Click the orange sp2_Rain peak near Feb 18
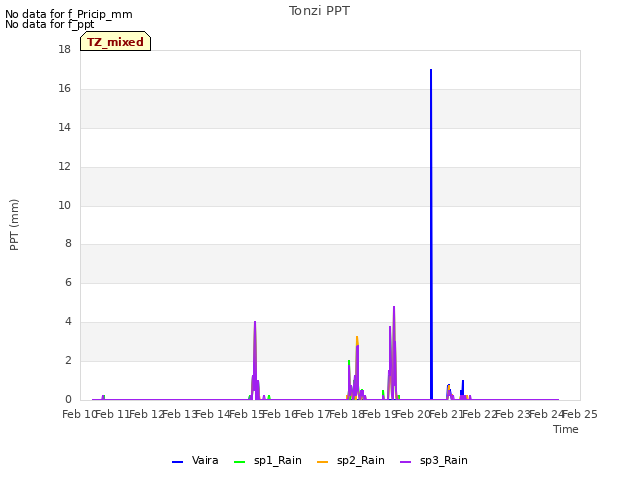The height and width of the screenshot is (480, 640). click(x=357, y=338)
